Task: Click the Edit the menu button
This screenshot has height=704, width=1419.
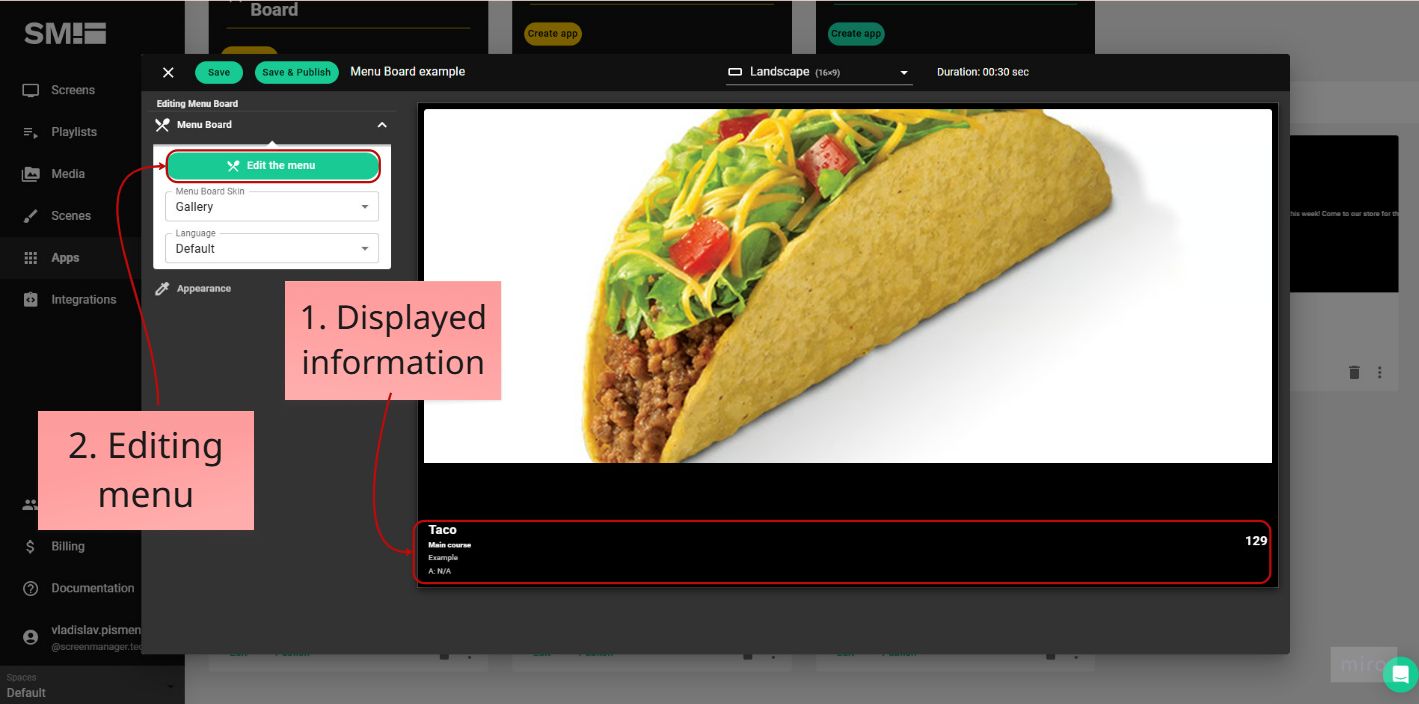Action: (273, 166)
